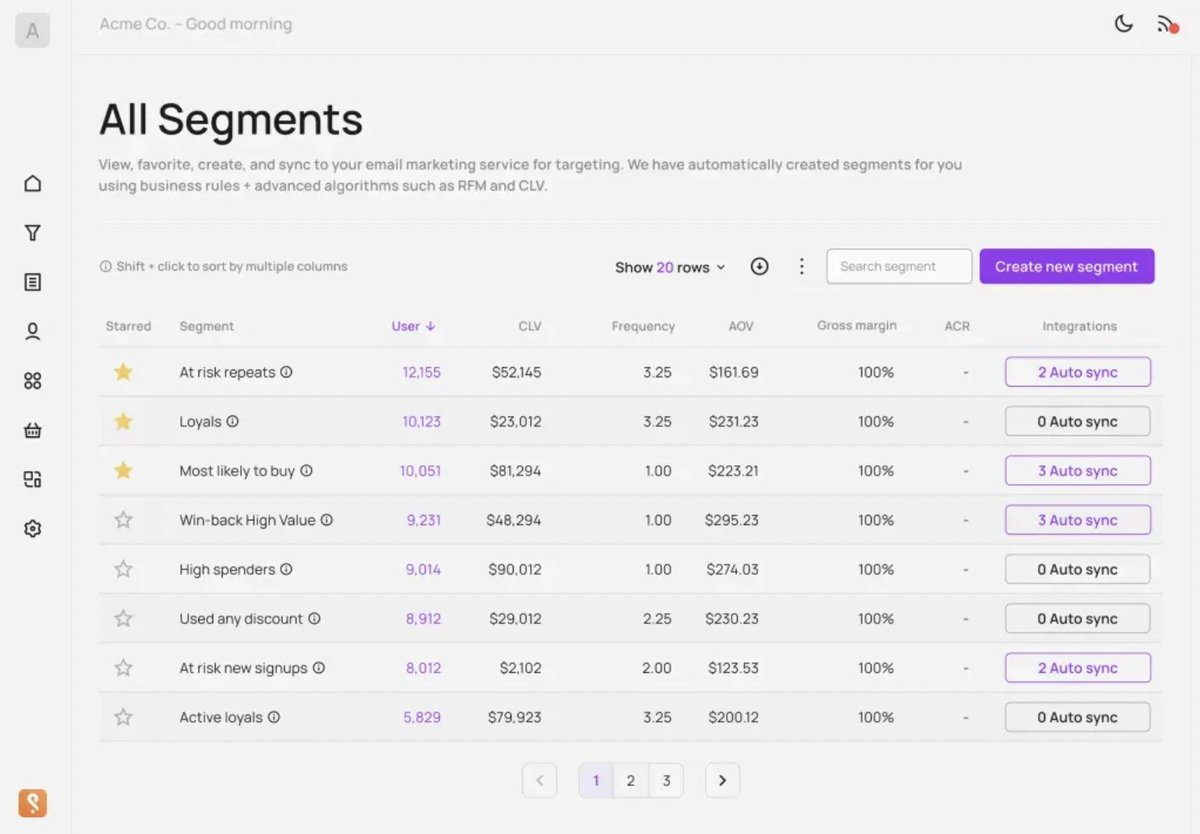Go to next page arrow
The height and width of the screenshot is (834, 1200).
(x=722, y=781)
